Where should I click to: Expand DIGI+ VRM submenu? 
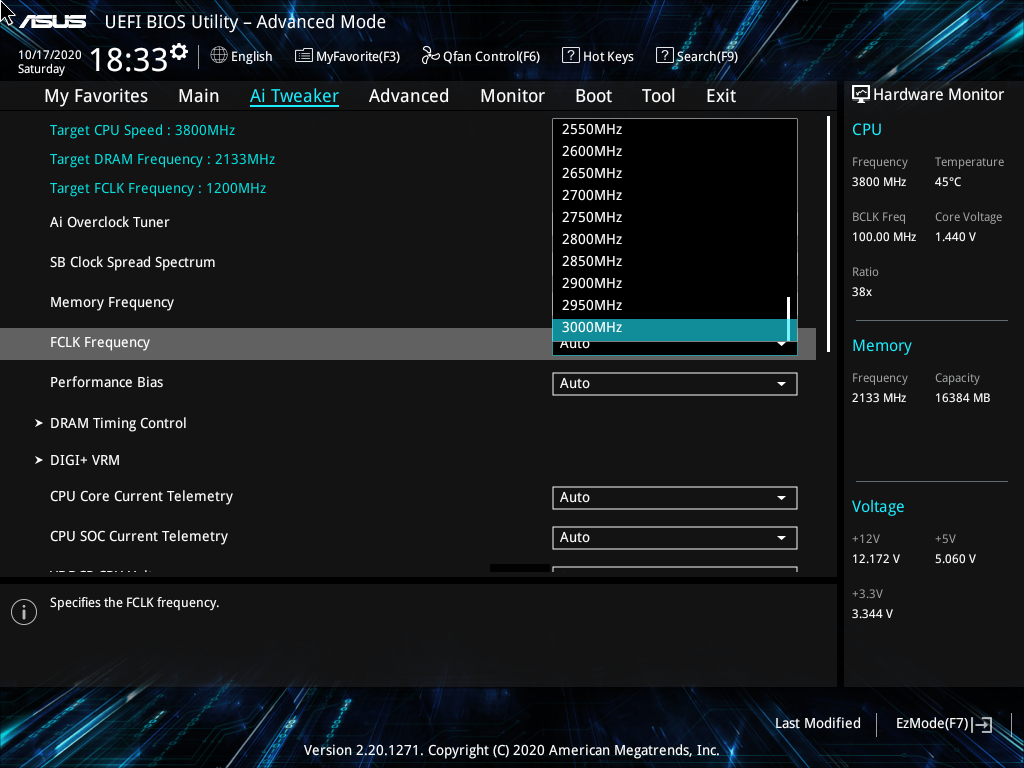pyautogui.click(x=85, y=460)
